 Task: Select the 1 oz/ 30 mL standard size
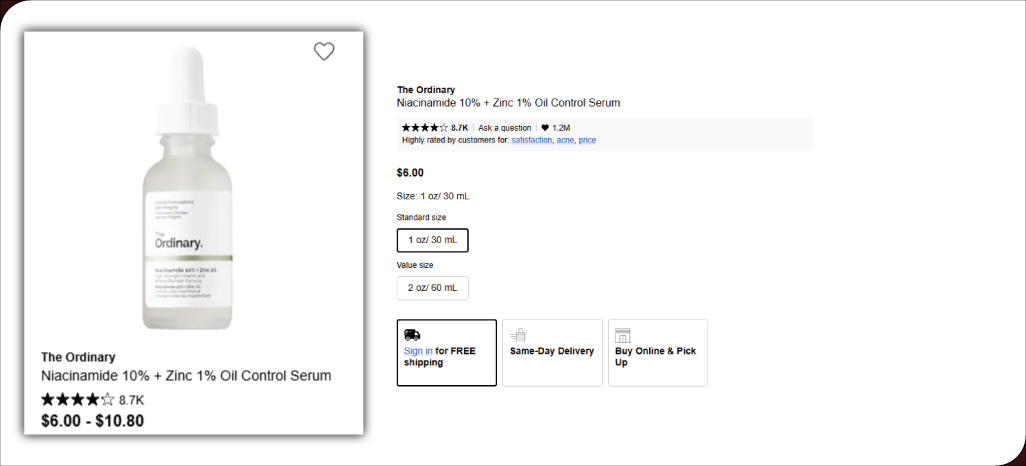[x=432, y=240]
